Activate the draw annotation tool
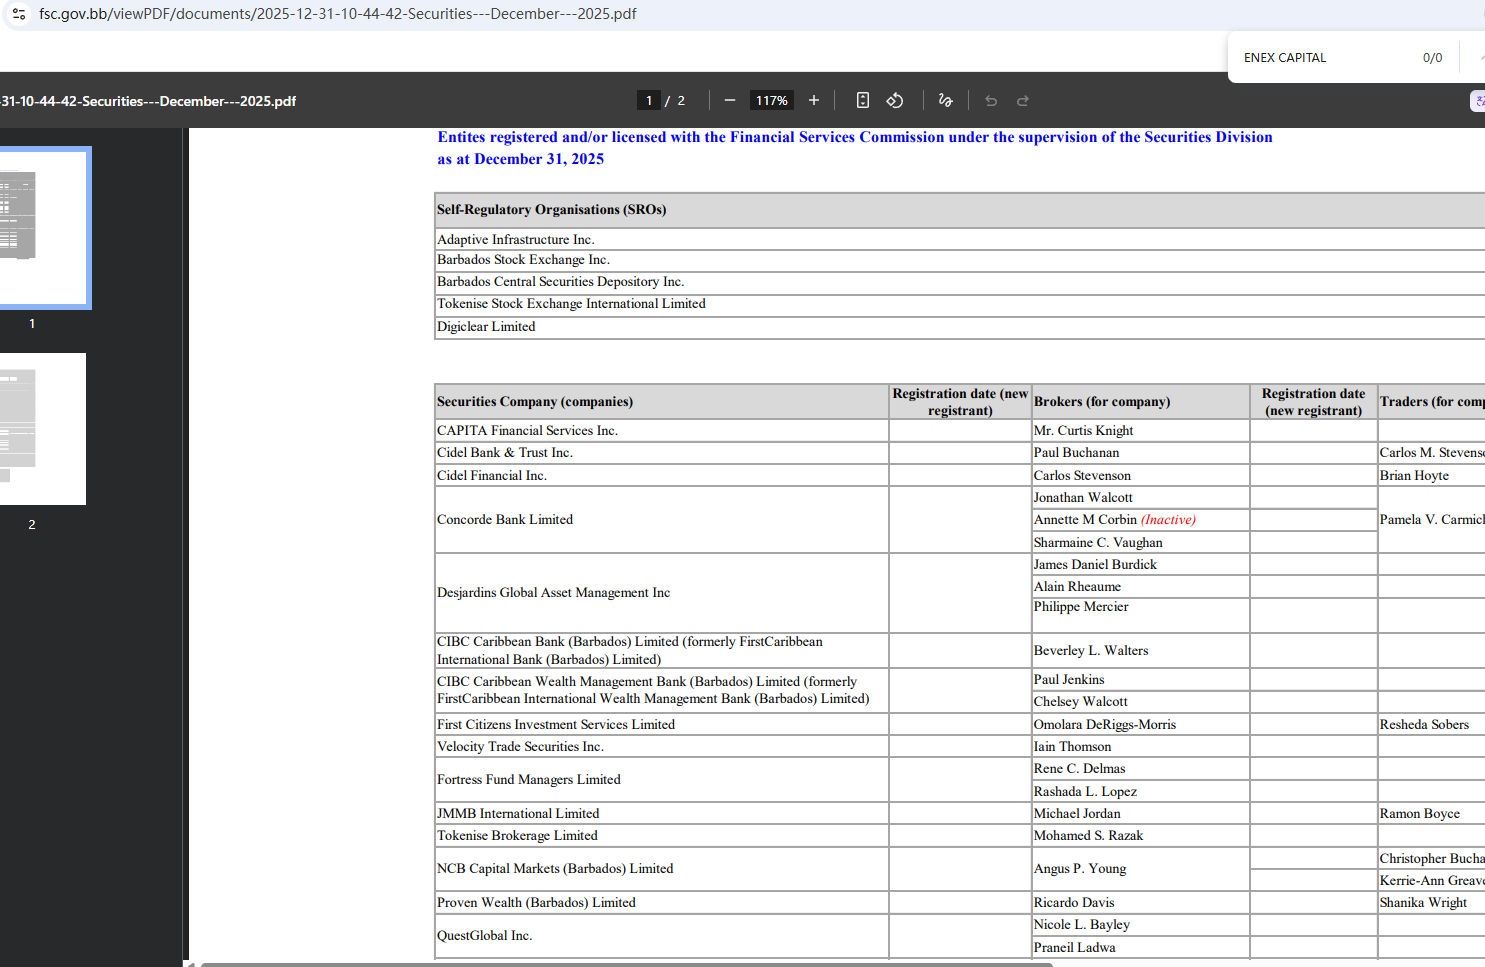Image resolution: width=1485 pixels, height=967 pixels. (x=945, y=100)
